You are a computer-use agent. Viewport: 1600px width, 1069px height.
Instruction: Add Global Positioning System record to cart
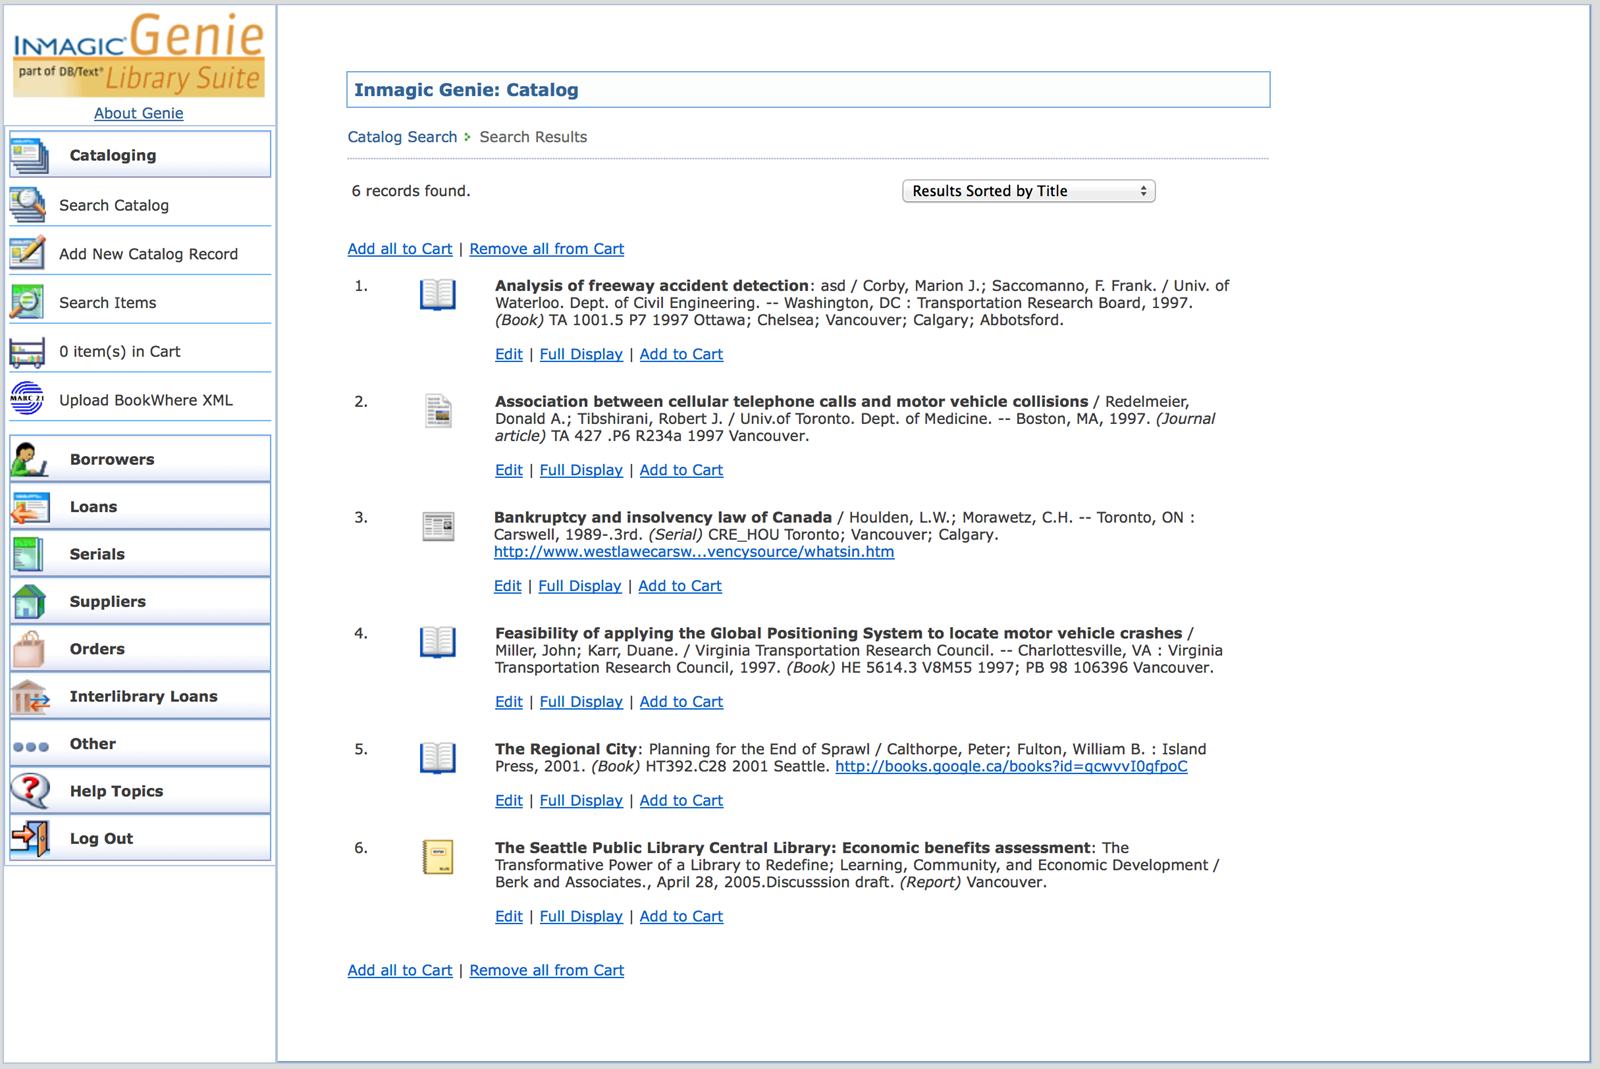click(x=681, y=702)
